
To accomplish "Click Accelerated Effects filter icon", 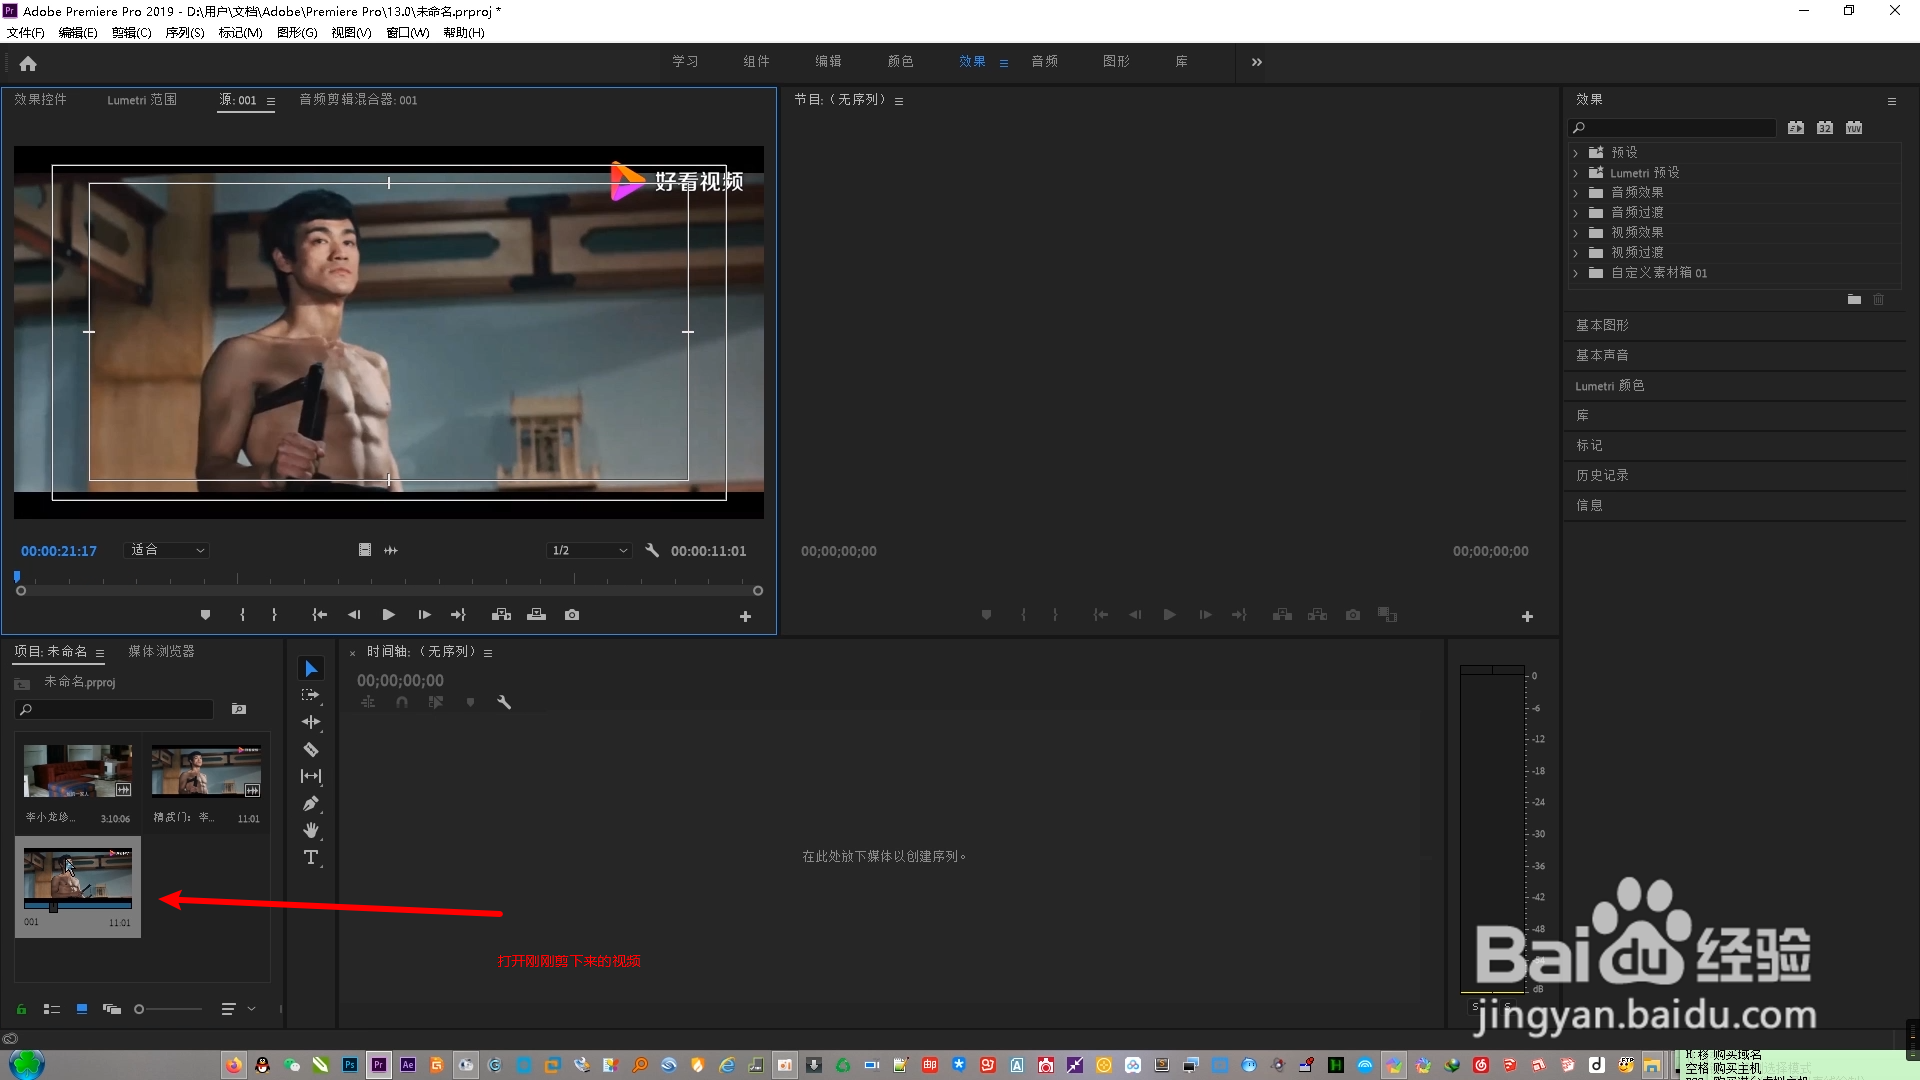I will click(x=1796, y=128).
